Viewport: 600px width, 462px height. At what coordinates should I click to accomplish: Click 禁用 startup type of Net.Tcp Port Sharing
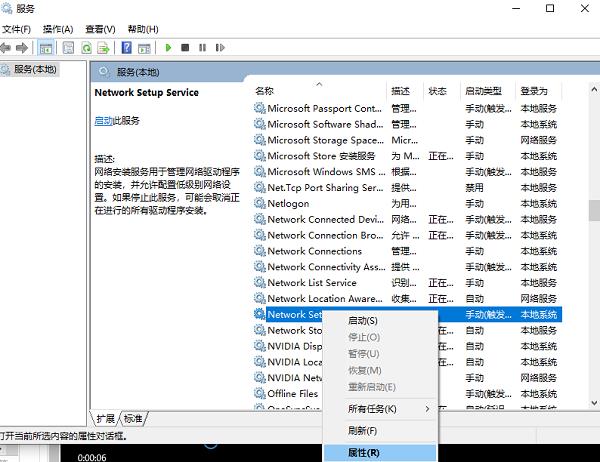(x=474, y=188)
